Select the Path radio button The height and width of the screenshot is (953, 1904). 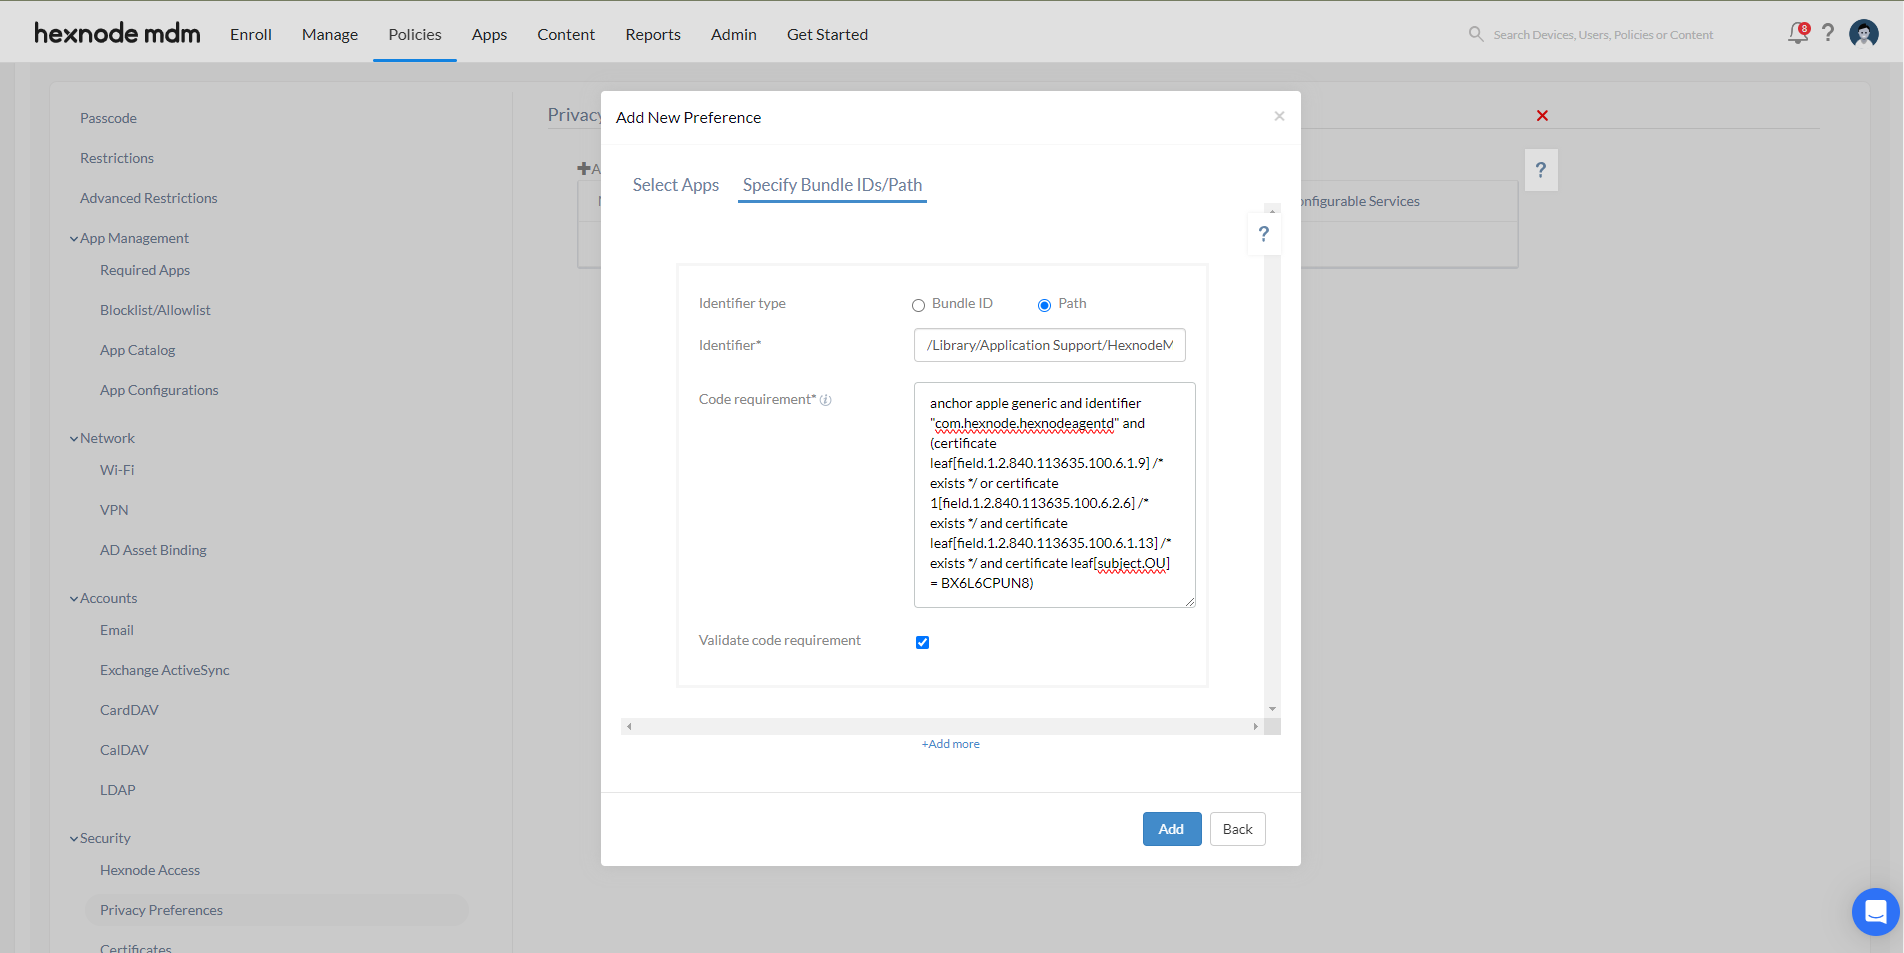click(x=1044, y=305)
